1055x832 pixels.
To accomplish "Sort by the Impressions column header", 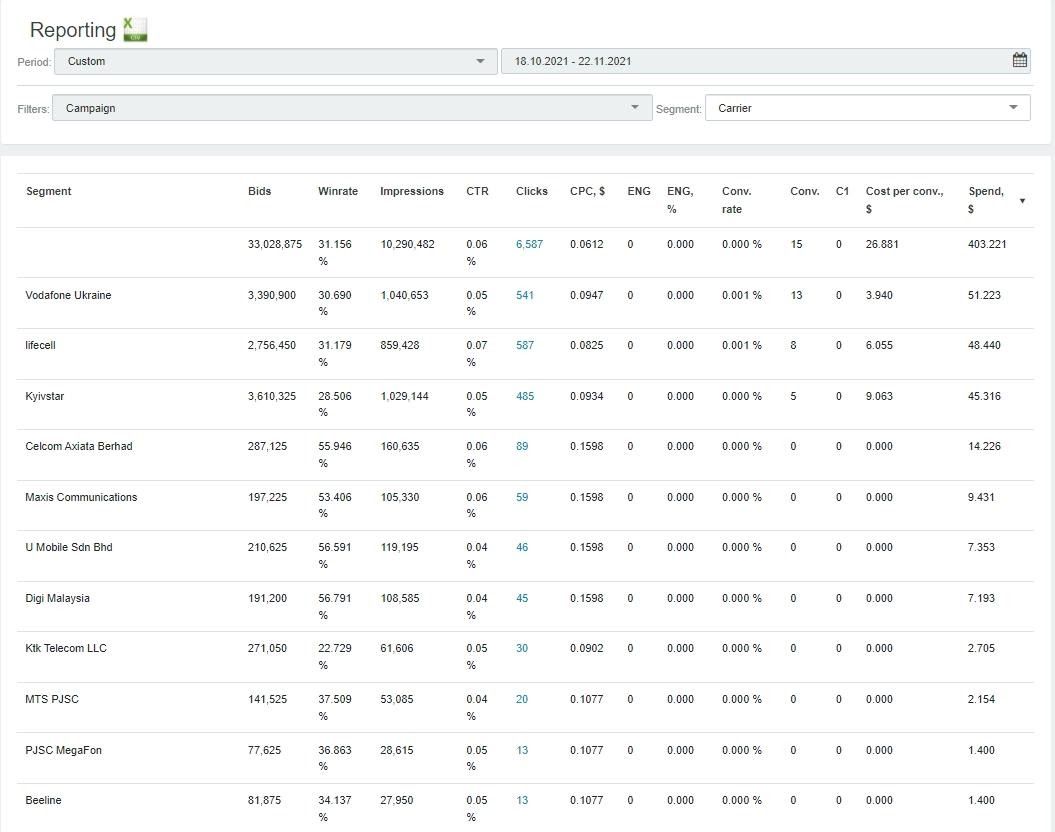I will (411, 191).
